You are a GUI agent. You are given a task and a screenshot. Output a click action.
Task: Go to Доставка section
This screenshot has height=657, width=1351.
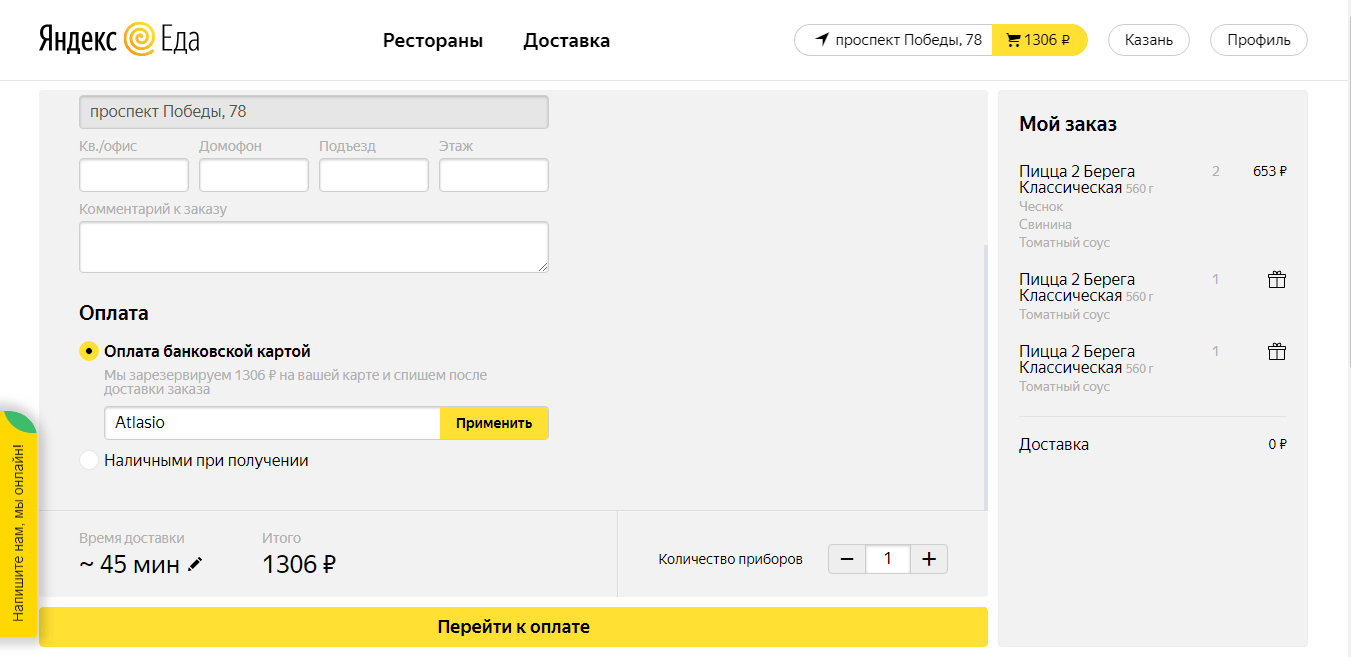pos(566,41)
